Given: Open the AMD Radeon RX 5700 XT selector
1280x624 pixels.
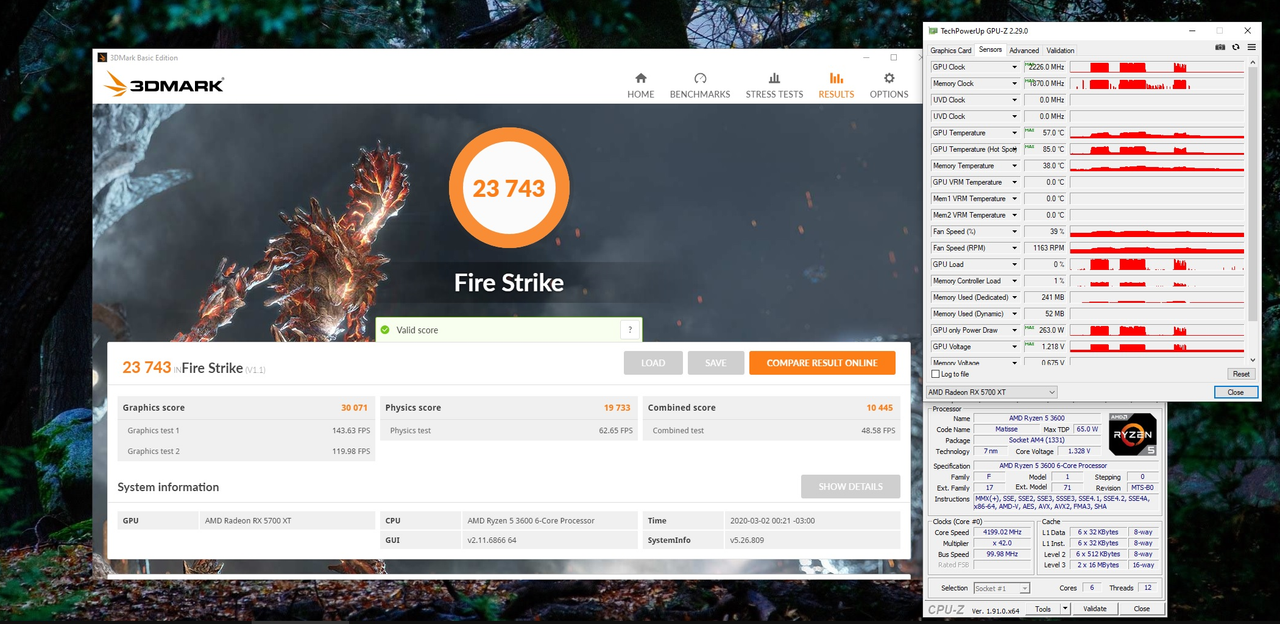Looking at the screenshot, I should click(x=992, y=392).
